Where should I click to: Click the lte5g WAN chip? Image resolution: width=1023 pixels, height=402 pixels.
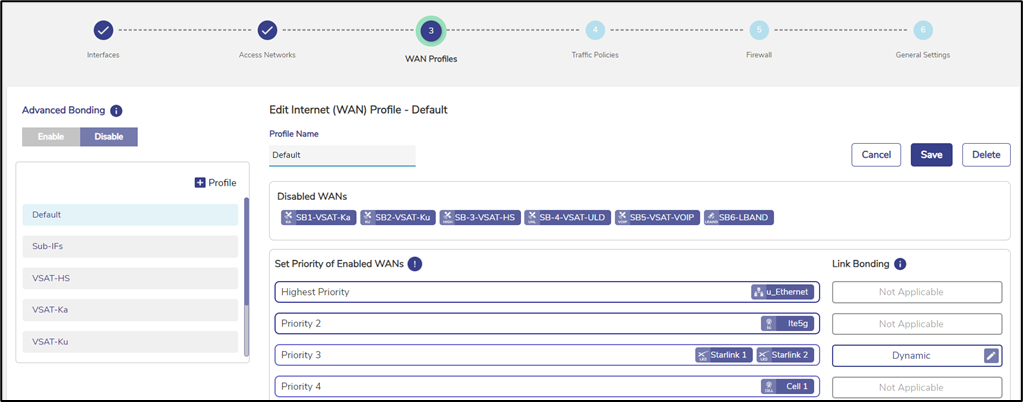(x=788, y=324)
